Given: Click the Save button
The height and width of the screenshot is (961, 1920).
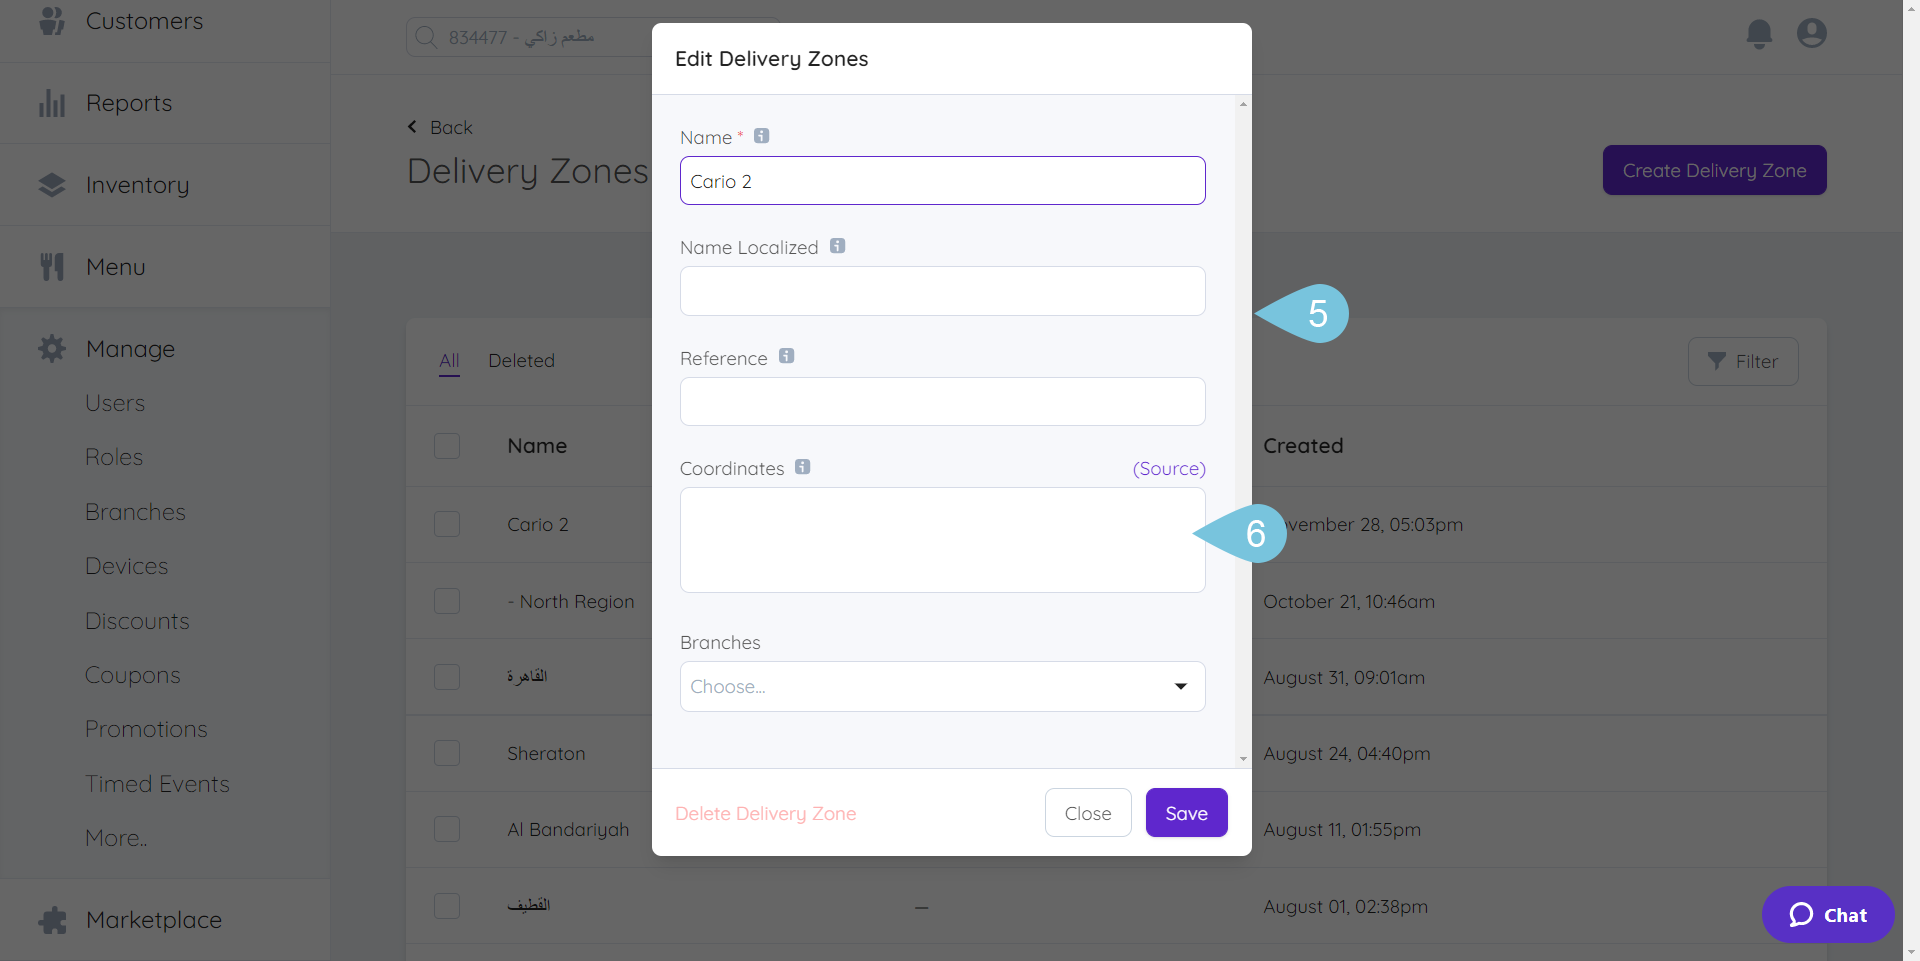Looking at the screenshot, I should coord(1185,812).
